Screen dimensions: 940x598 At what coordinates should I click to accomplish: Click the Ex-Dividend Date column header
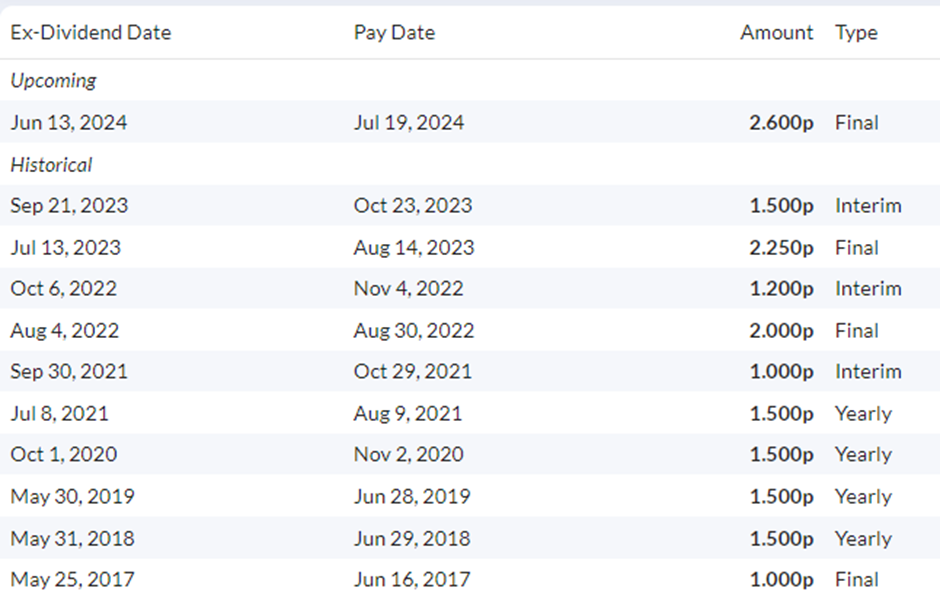coord(91,32)
